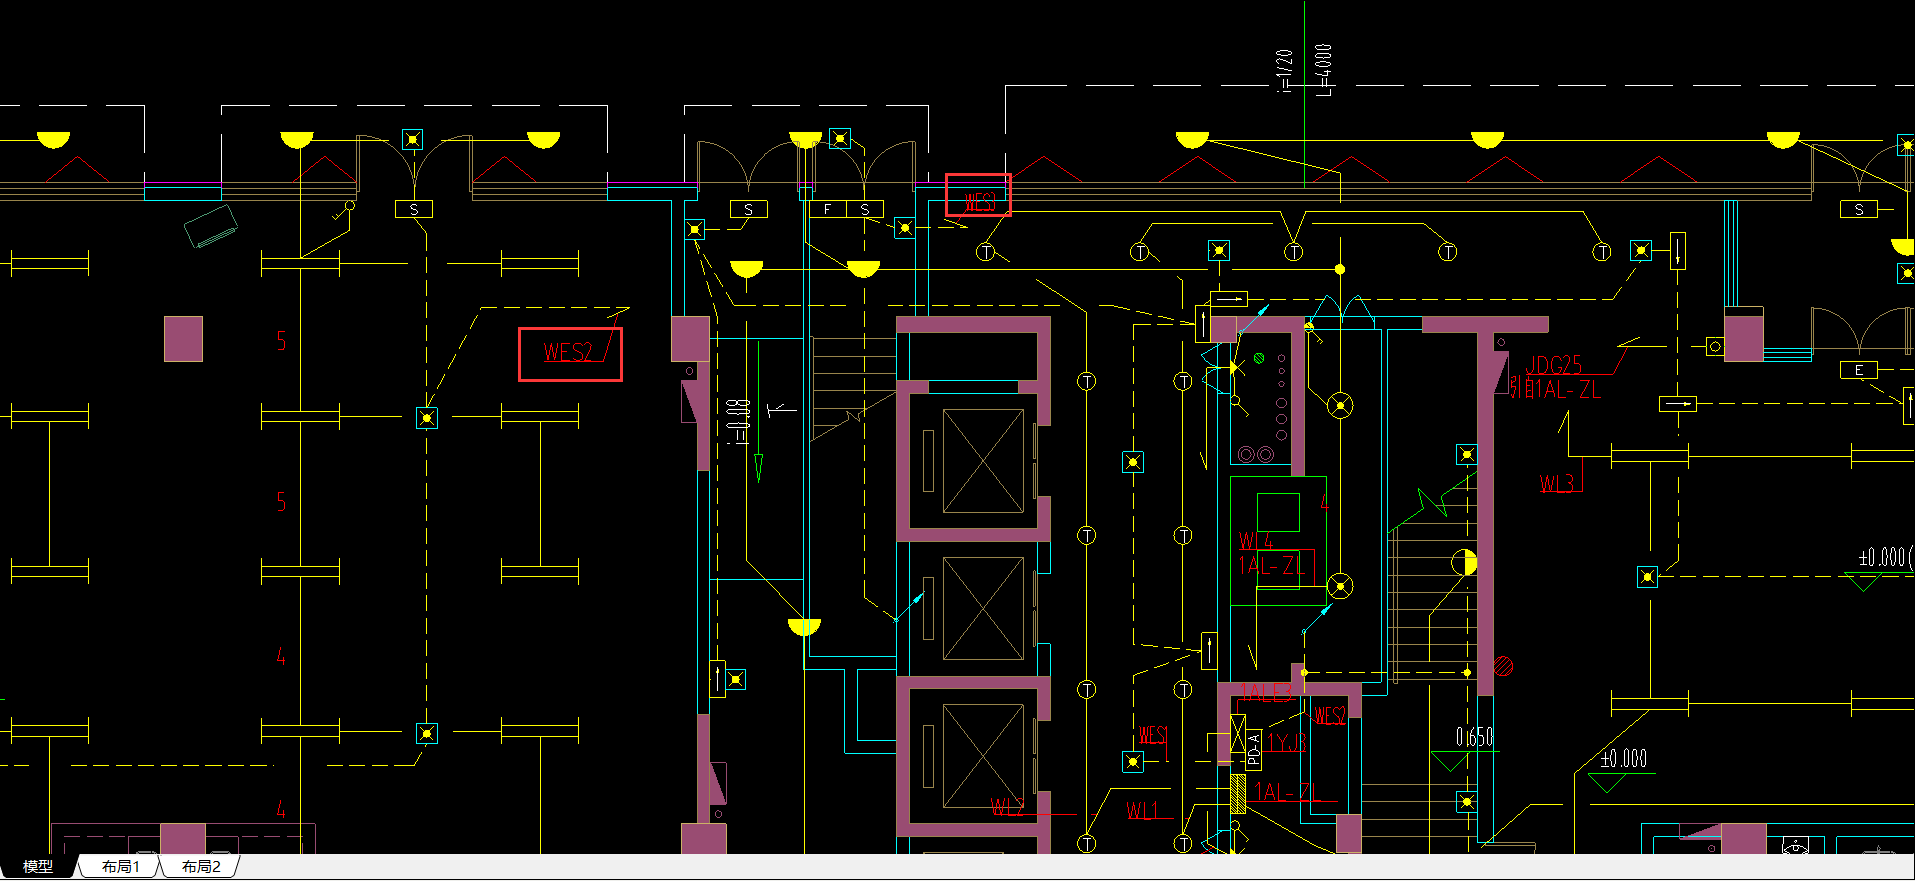Select the WES1 circuit label
Image resolution: width=1915 pixels, height=881 pixels.
click(x=1152, y=735)
